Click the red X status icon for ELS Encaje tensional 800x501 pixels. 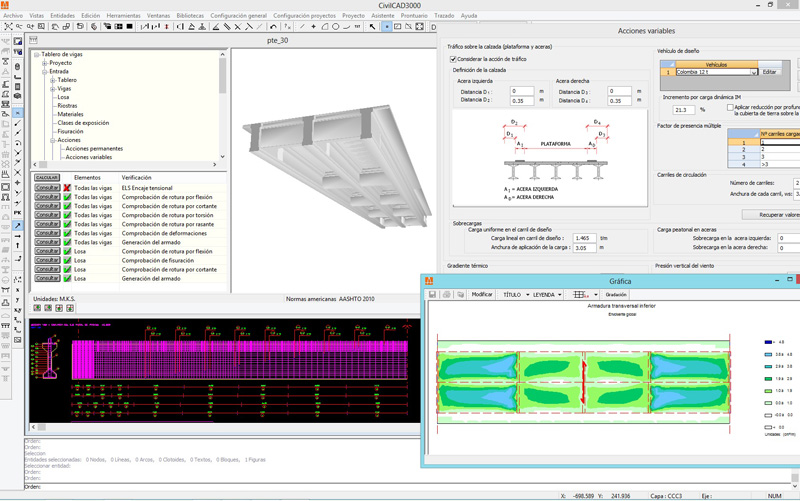click(67, 188)
